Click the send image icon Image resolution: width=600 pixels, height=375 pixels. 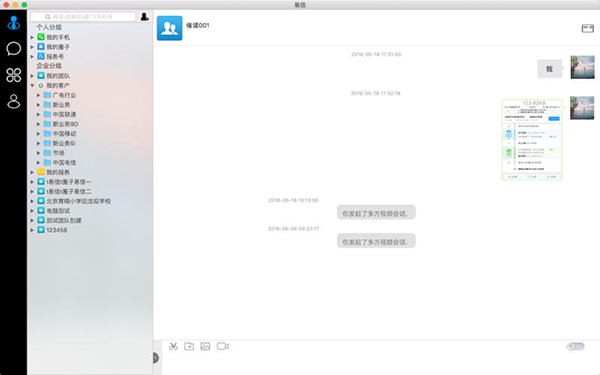[x=205, y=346]
